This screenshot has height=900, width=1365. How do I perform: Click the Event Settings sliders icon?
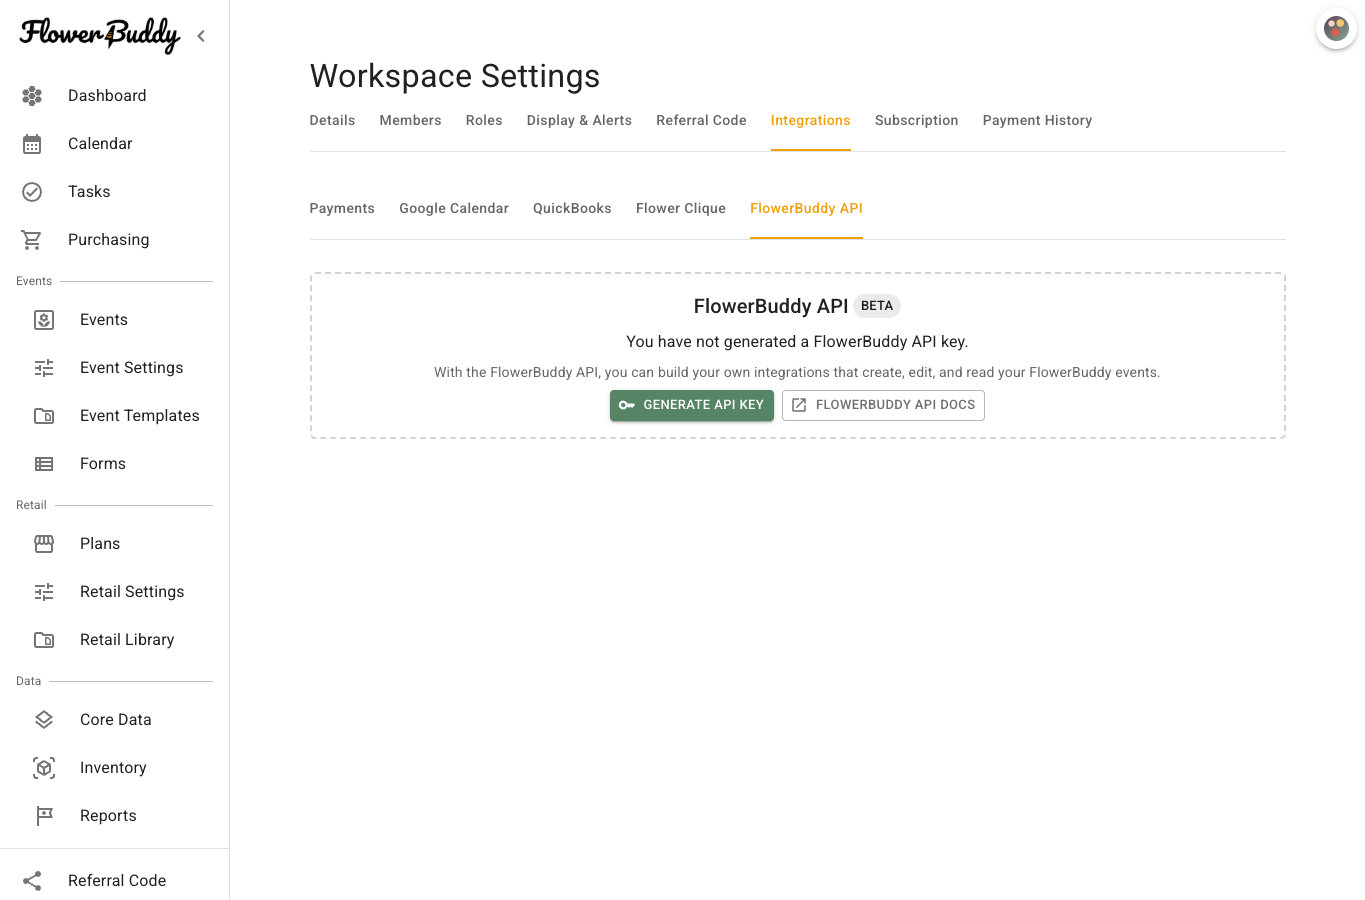(44, 368)
